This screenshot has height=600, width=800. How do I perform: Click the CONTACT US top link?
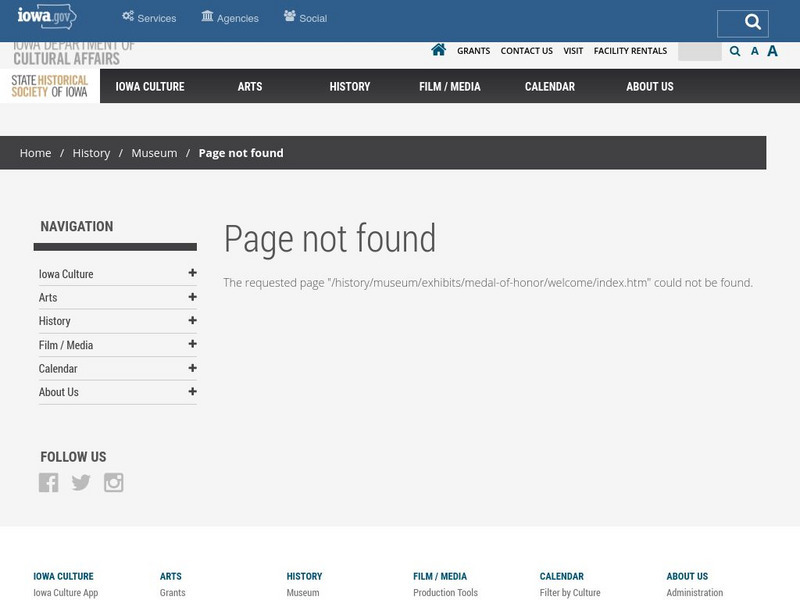click(x=527, y=51)
